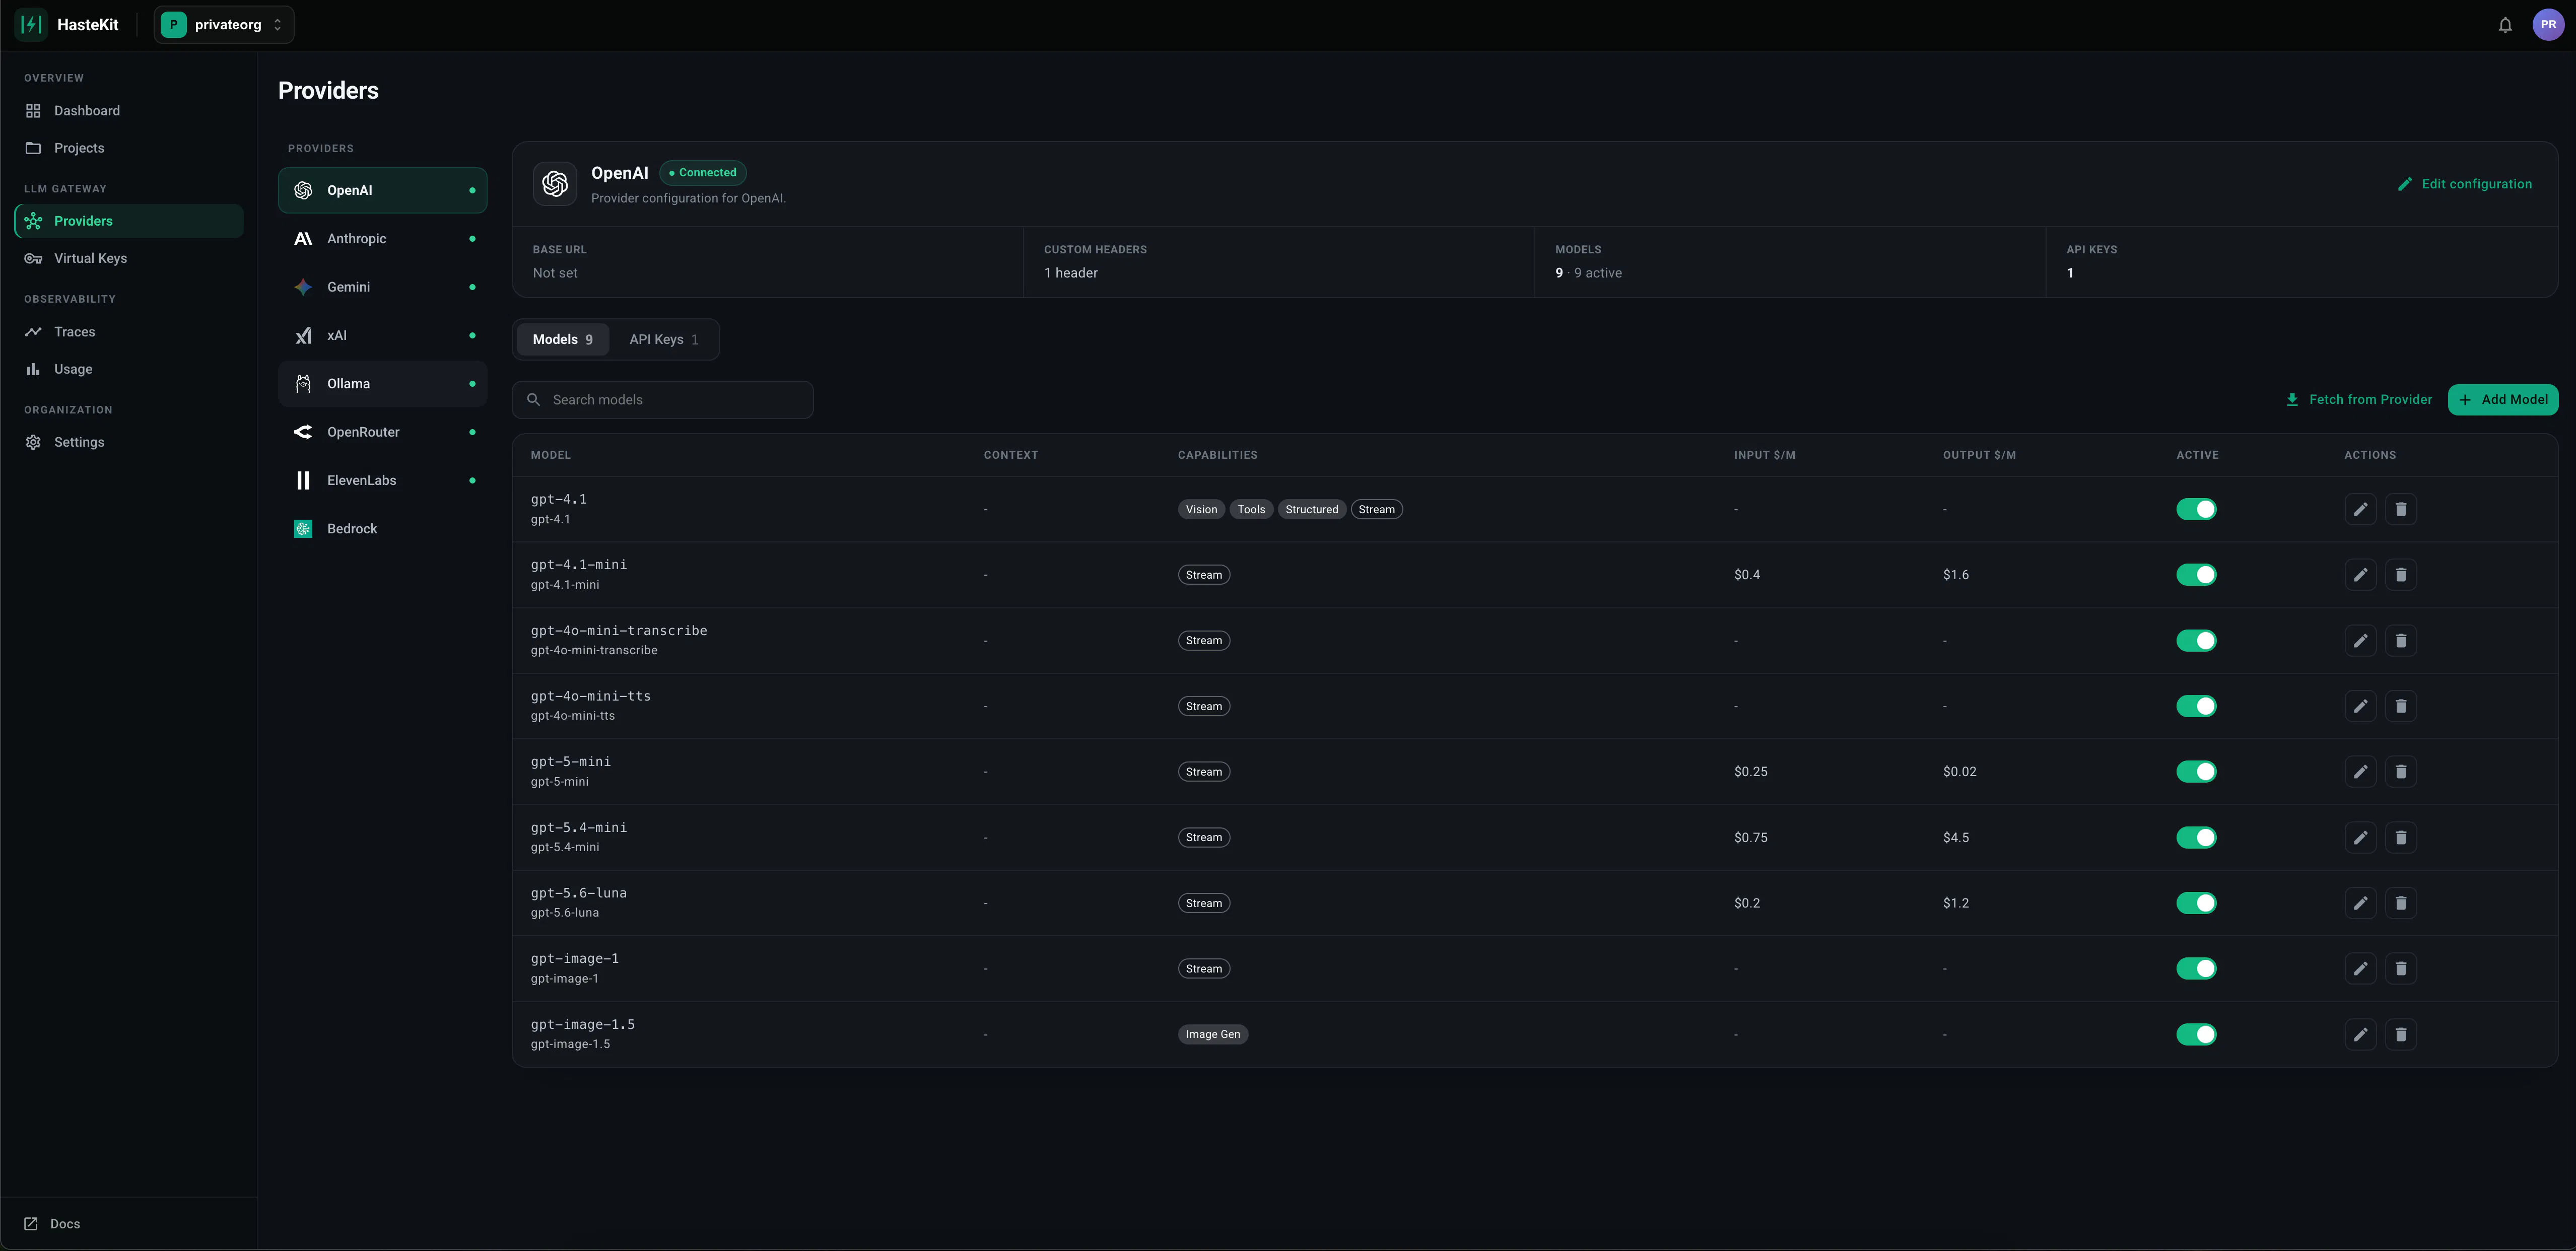Edit the gpt-image-1 model

click(x=2360, y=969)
